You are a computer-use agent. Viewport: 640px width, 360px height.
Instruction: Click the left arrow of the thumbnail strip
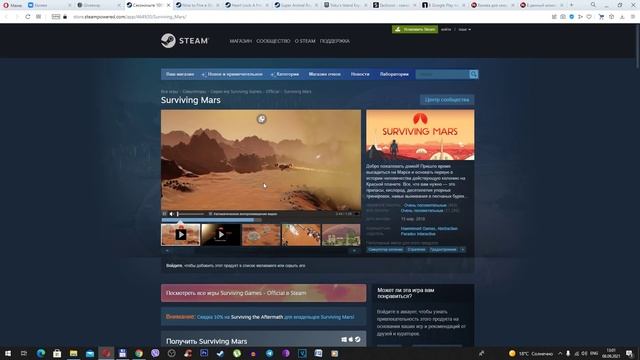167,251
